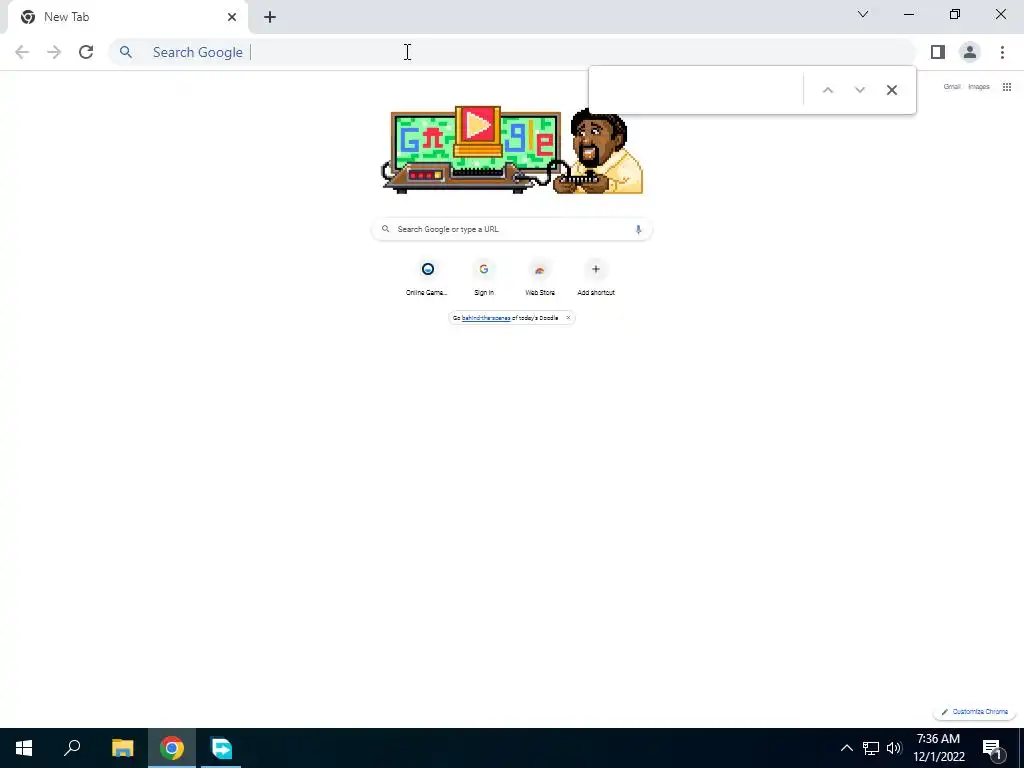Open the notification center icon
This screenshot has width=1024, height=768.
pyautogui.click(x=993, y=748)
